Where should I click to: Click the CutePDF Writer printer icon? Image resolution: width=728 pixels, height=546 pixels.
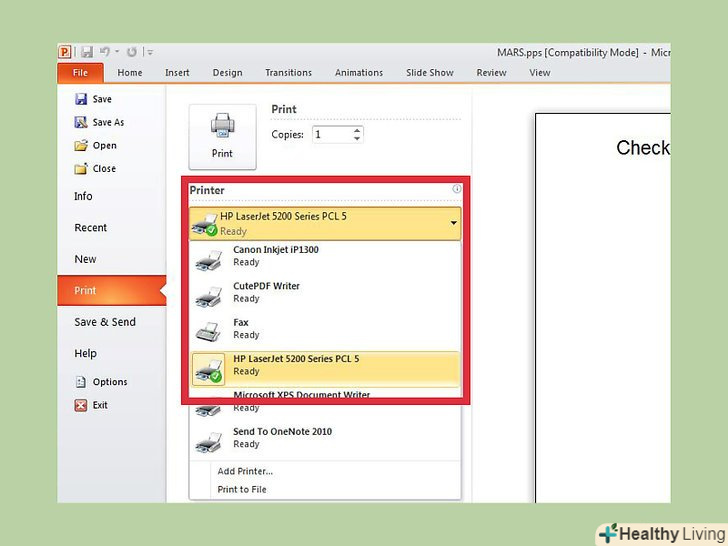tap(208, 297)
